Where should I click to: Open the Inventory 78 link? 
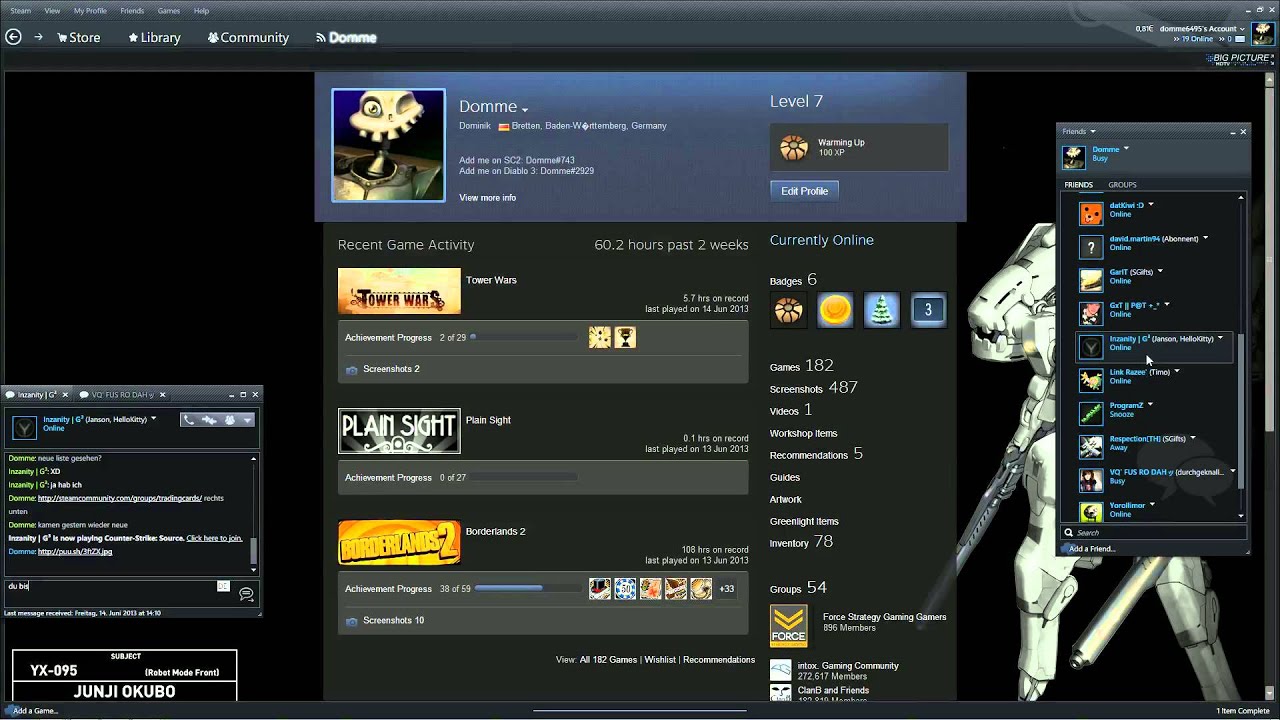point(801,542)
